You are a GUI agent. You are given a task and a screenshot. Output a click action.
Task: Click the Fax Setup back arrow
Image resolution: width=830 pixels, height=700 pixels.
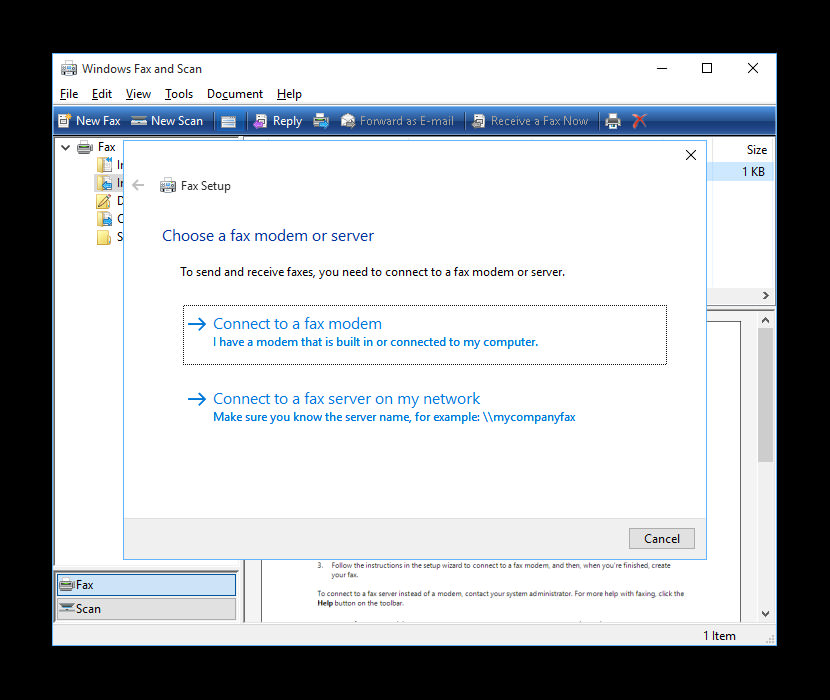[x=138, y=185]
